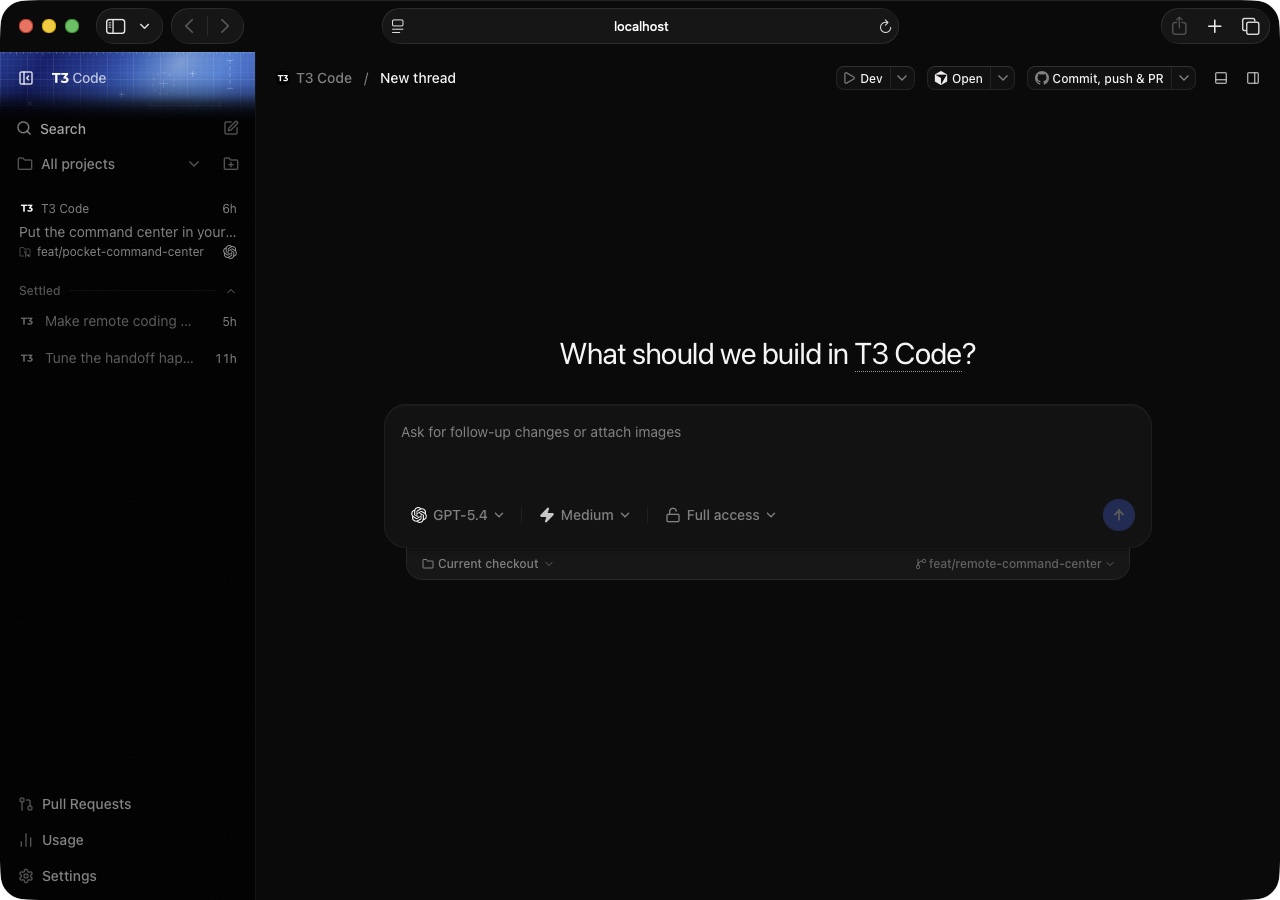
Task: Click the Usage bar chart icon
Action: click(x=26, y=840)
